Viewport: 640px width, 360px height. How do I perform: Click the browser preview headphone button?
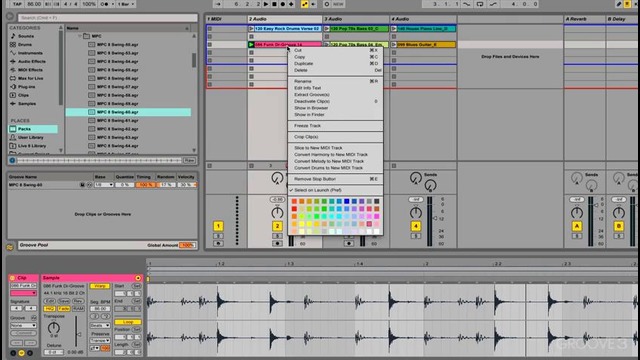click(x=12, y=160)
